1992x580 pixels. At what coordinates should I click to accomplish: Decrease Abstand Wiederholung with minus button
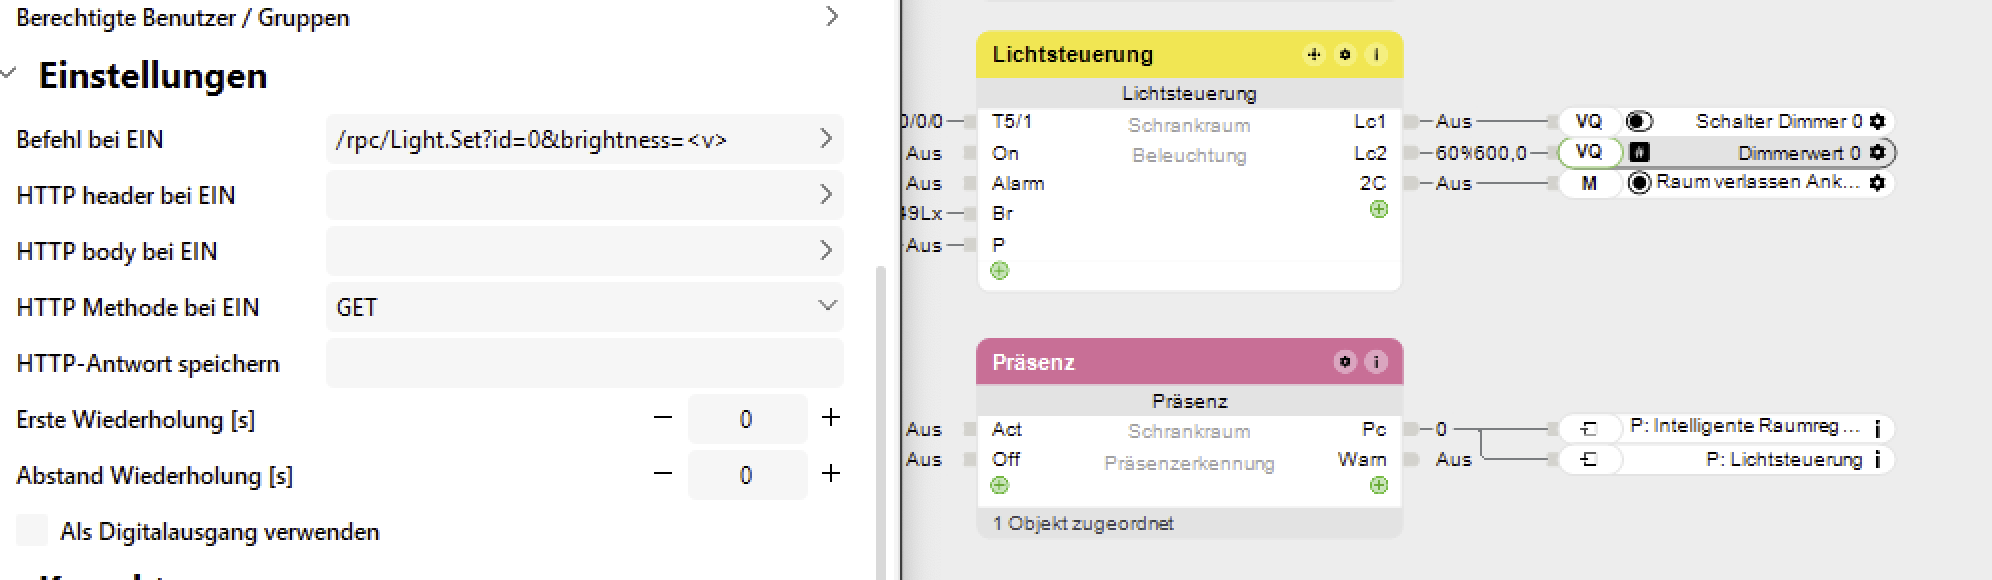662,474
